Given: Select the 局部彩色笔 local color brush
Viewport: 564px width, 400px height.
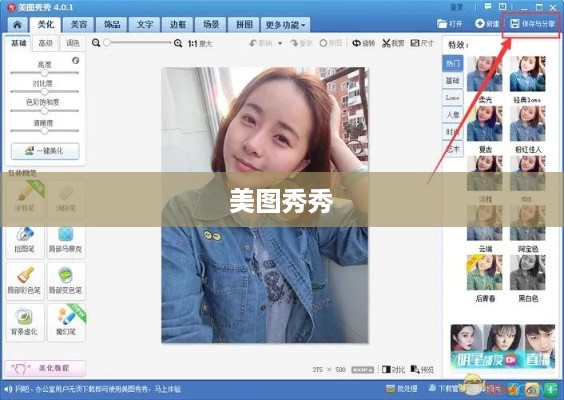Looking at the screenshot, I should (x=25, y=281).
